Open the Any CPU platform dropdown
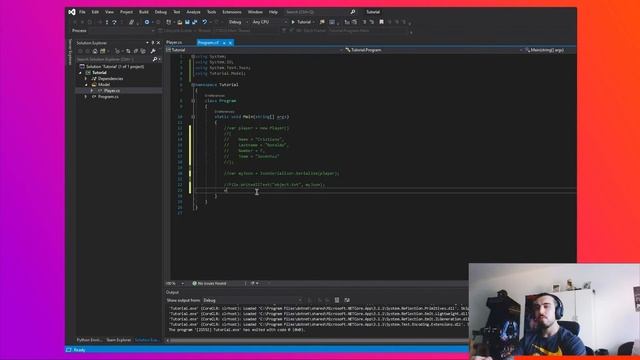This screenshot has width=640, height=360. (269, 22)
